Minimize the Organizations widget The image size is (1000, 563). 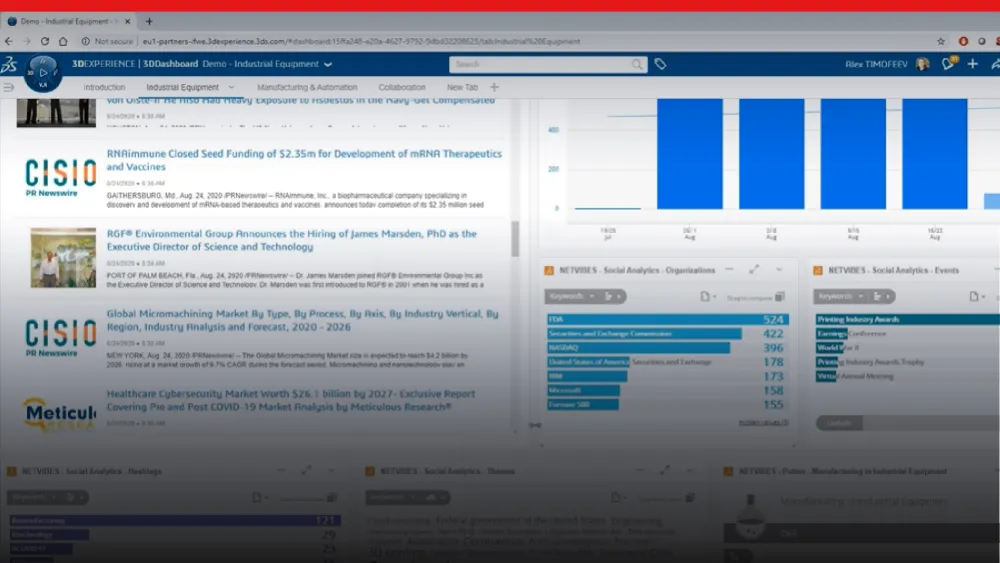pyautogui.click(x=730, y=270)
